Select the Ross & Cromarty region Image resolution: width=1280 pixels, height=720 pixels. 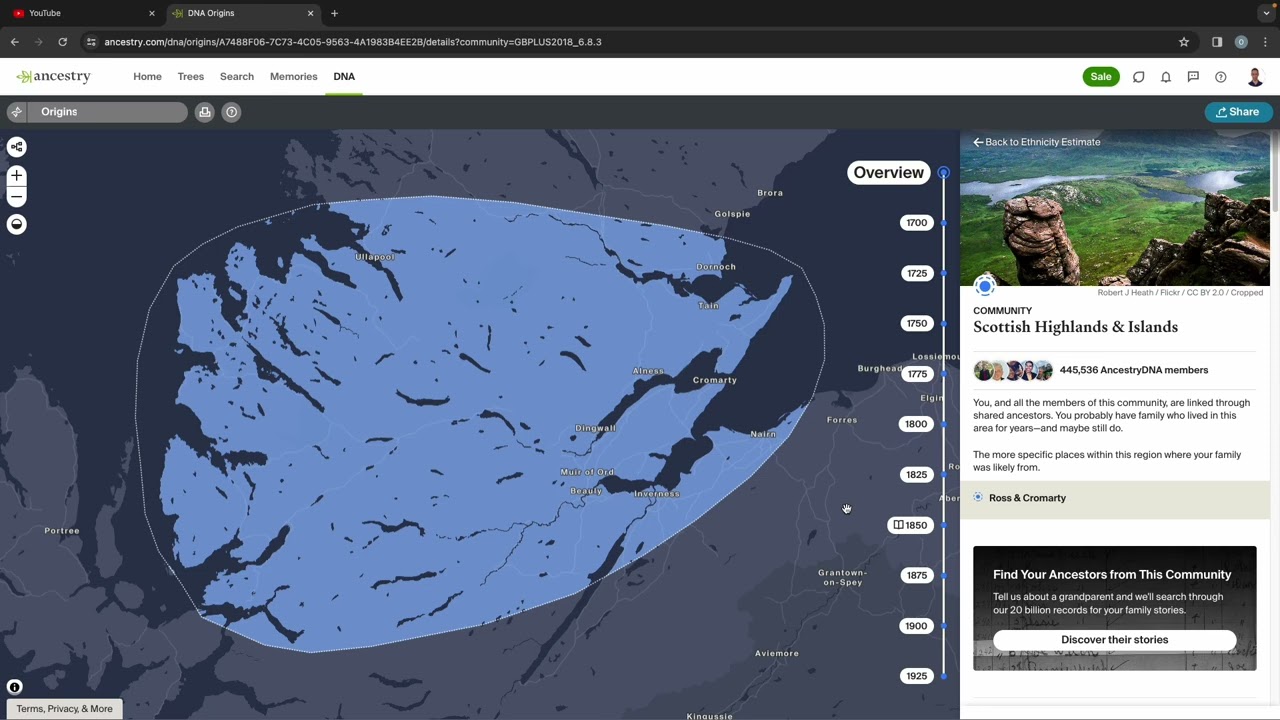[1115, 498]
